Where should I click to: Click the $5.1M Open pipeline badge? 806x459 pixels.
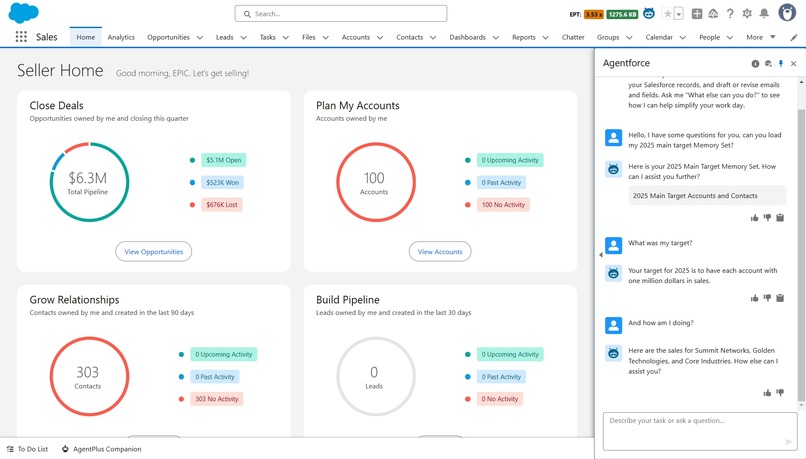[224, 160]
